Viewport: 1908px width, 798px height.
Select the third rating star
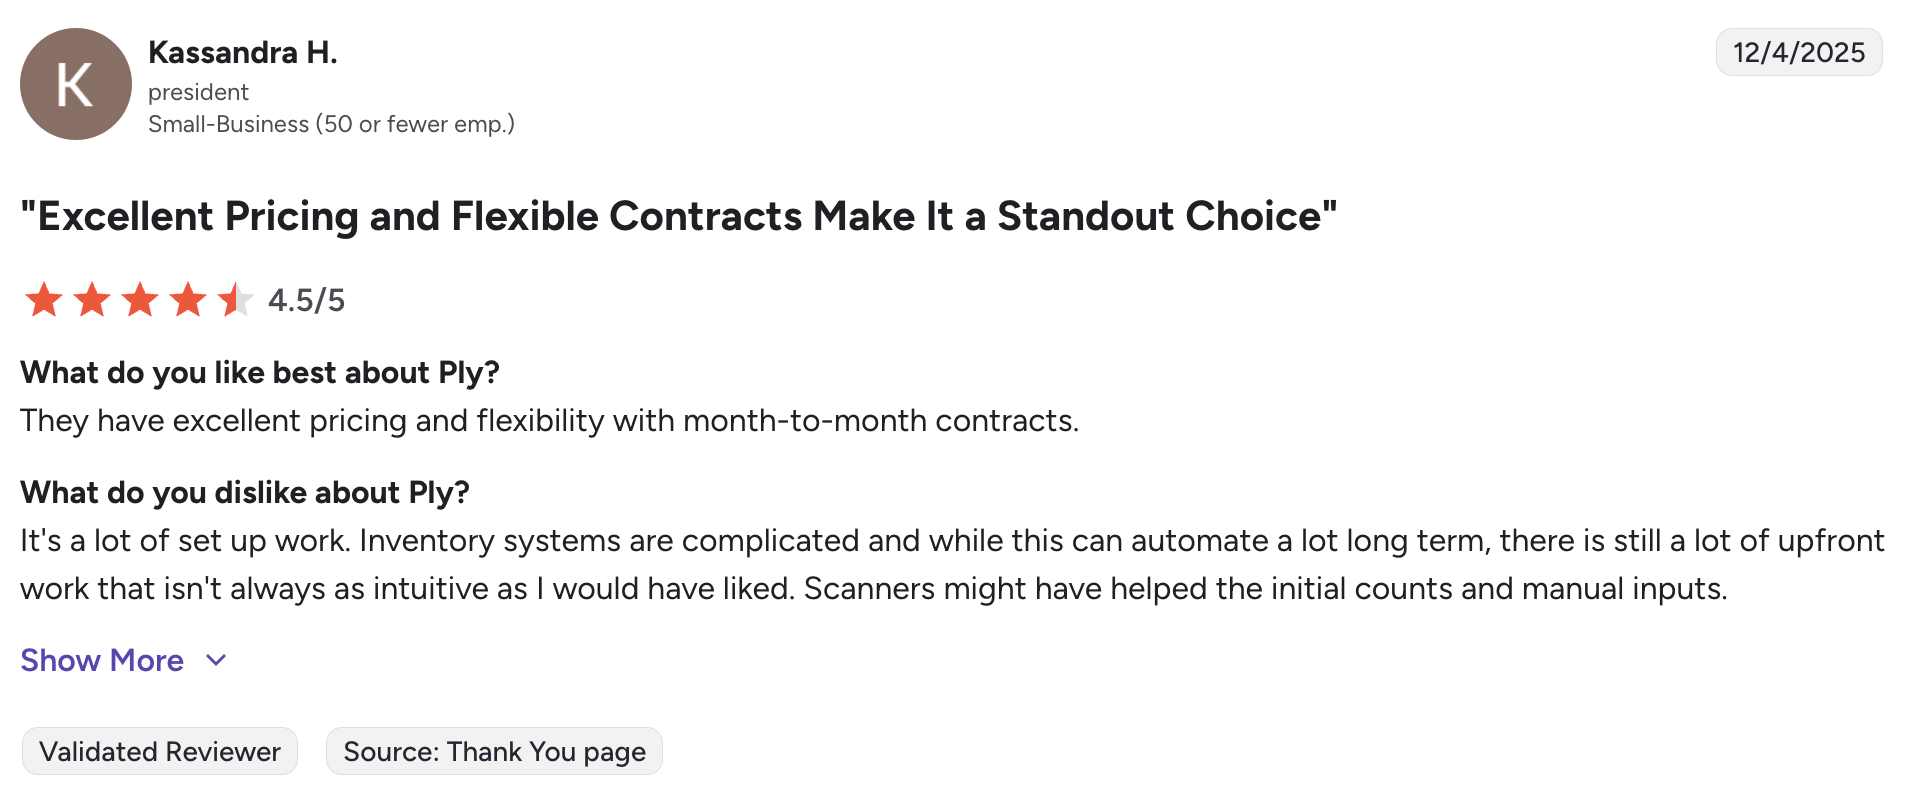pos(140,299)
